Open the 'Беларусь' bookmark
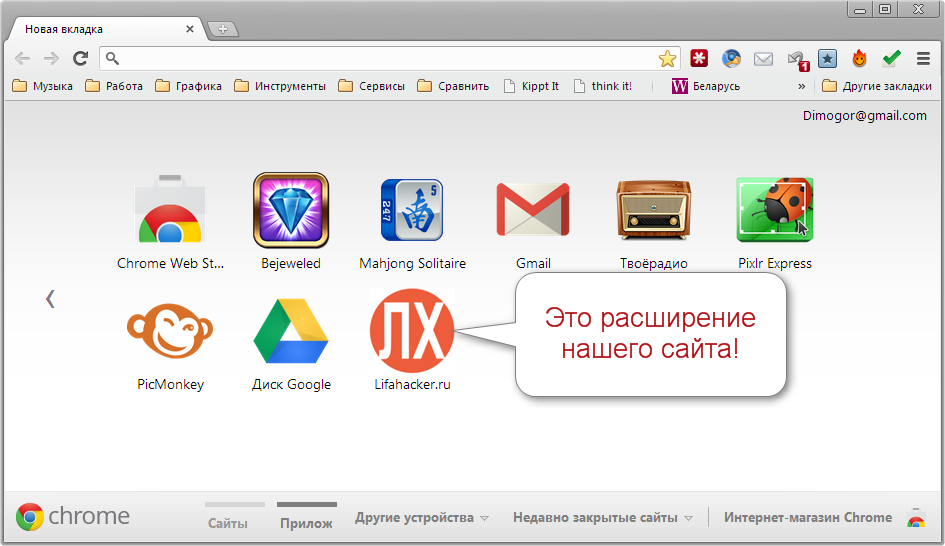Viewport: 945px width, 546px height. [706, 86]
